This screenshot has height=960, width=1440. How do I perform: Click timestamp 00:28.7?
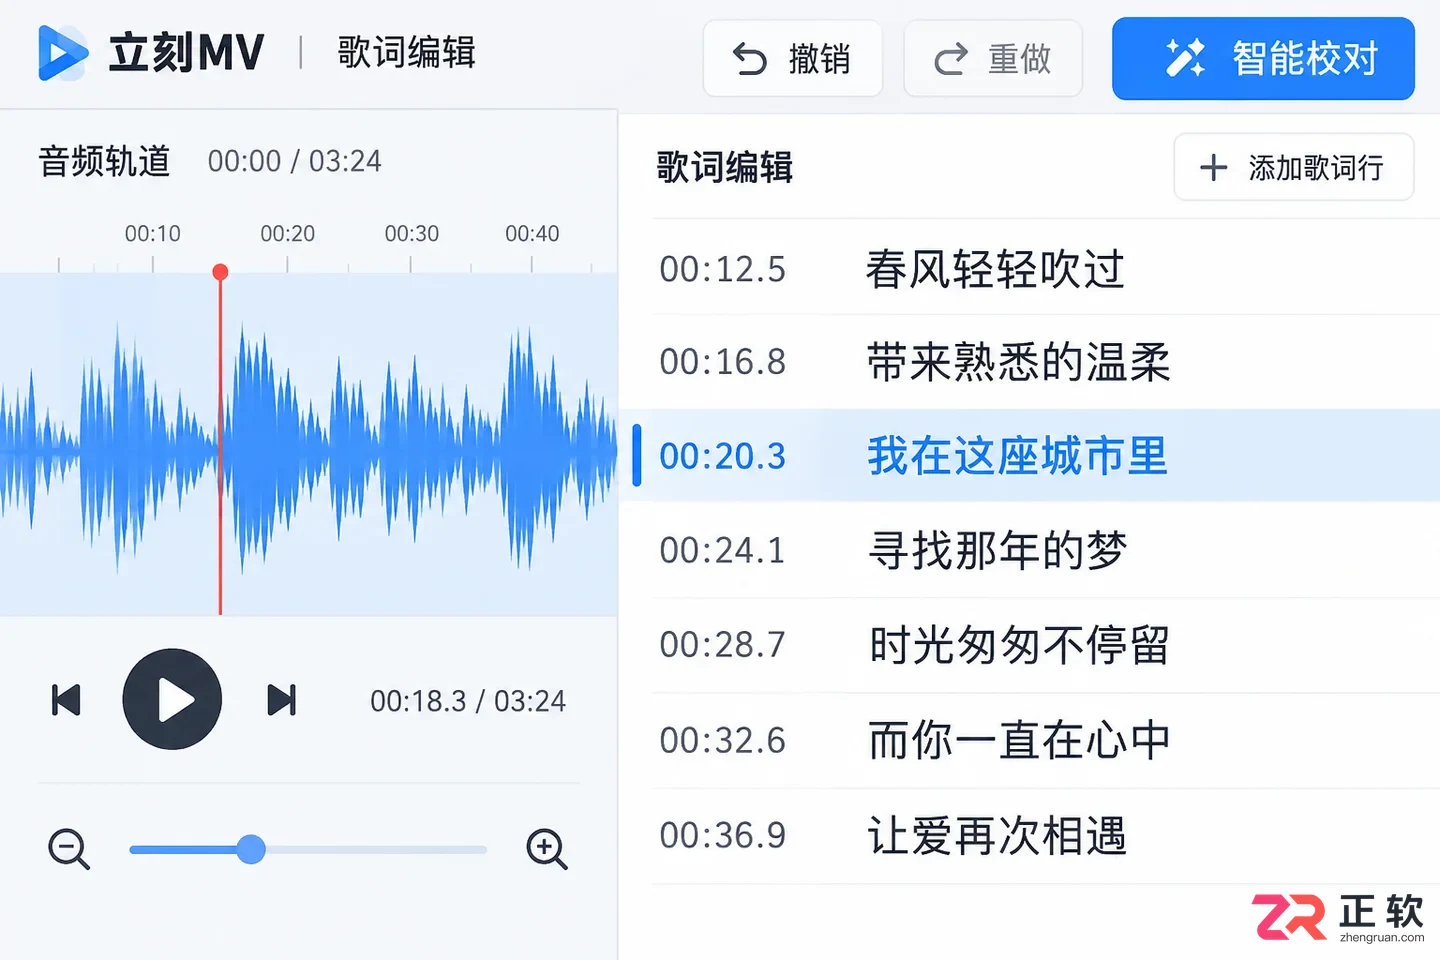tap(723, 645)
